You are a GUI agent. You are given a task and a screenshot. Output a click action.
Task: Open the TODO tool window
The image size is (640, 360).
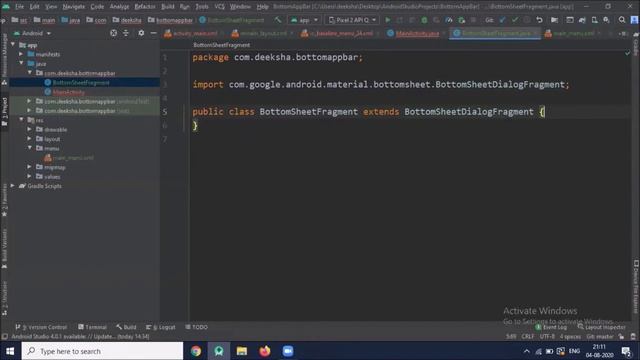[x=196, y=327]
